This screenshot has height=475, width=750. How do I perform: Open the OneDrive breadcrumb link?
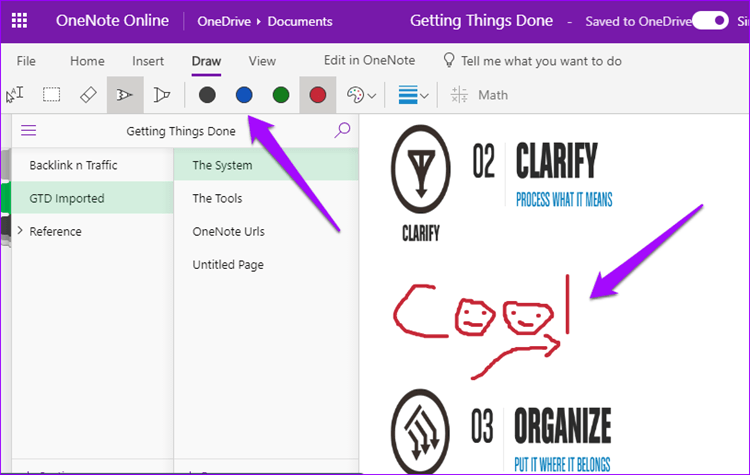point(224,22)
